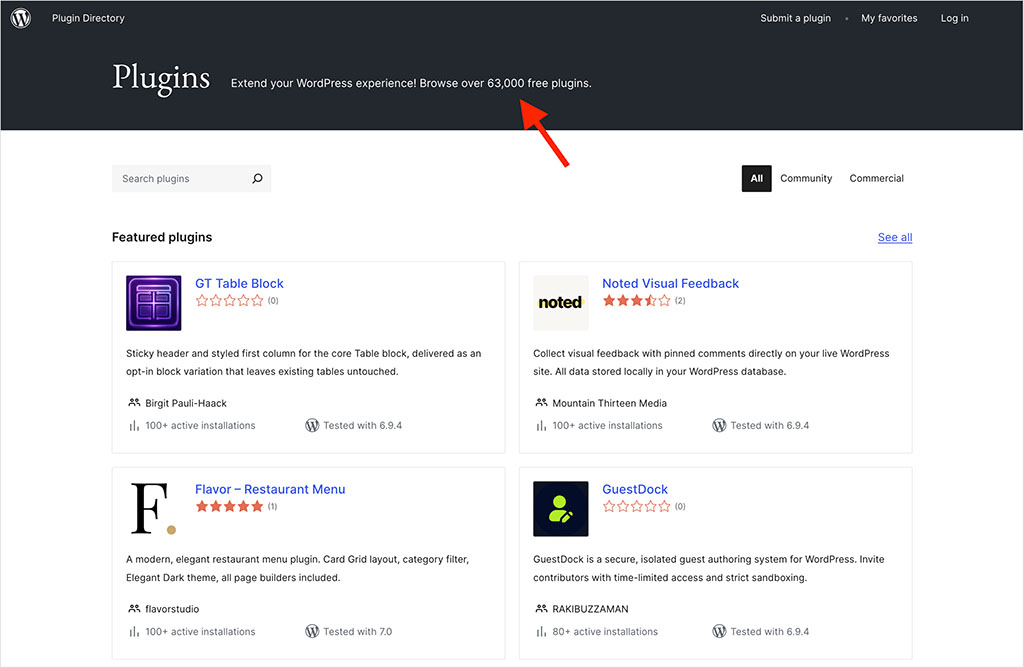This screenshot has height=668, width=1024.
Task: Click the GuestDock star rating
Action: 636,506
